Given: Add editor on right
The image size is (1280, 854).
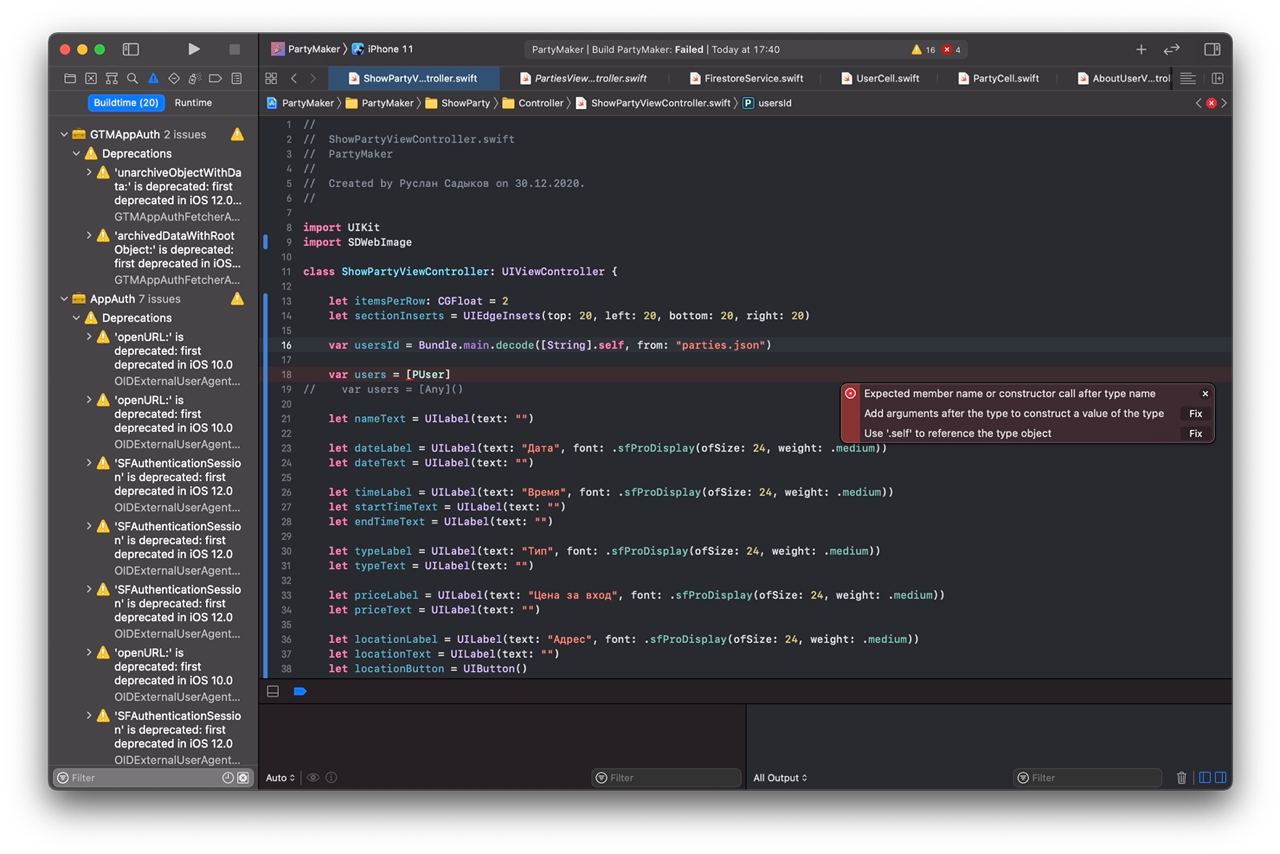Looking at the screenshot, I should (x=1218, y=78).
